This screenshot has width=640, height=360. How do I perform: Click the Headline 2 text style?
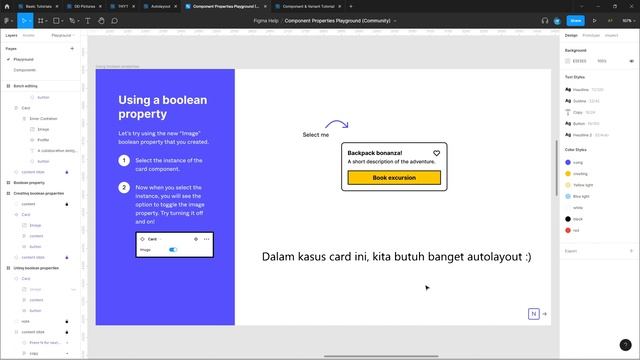pos(582,135)
